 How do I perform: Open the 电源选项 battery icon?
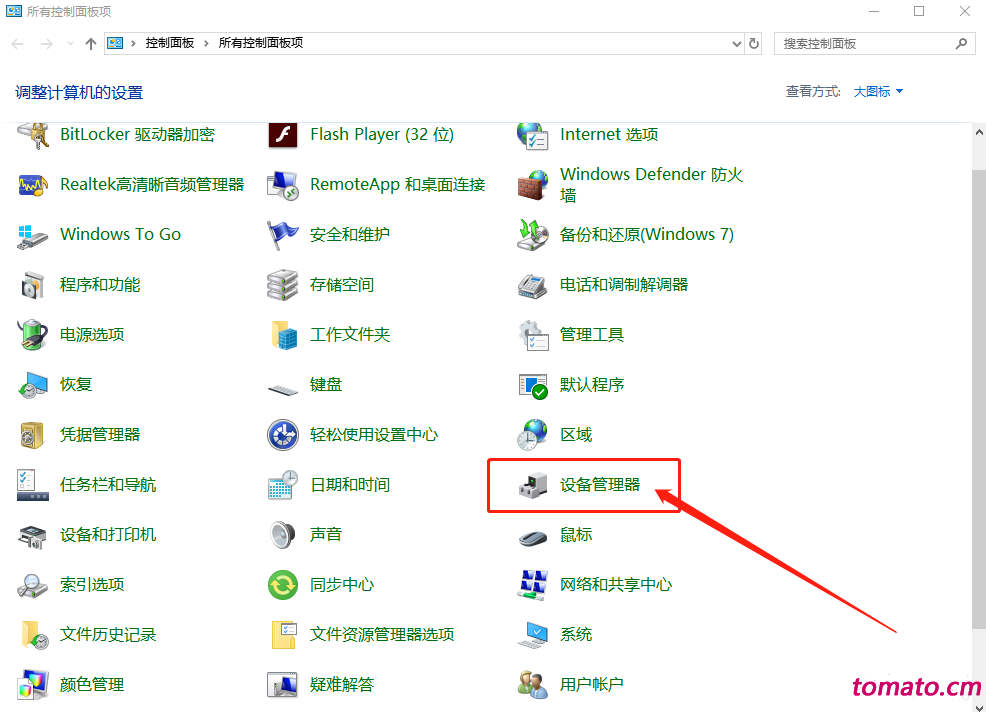33,335
